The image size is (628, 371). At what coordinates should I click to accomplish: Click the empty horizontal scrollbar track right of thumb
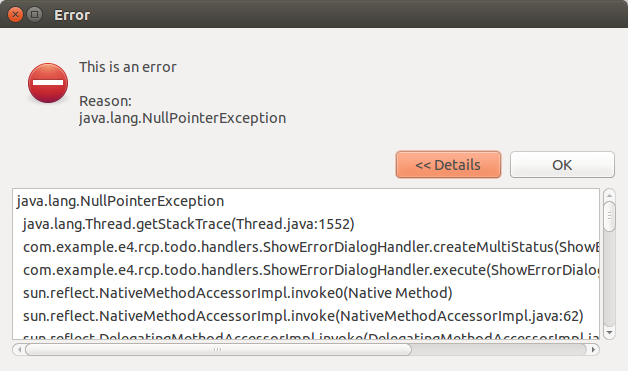click(x=499, y=349)
